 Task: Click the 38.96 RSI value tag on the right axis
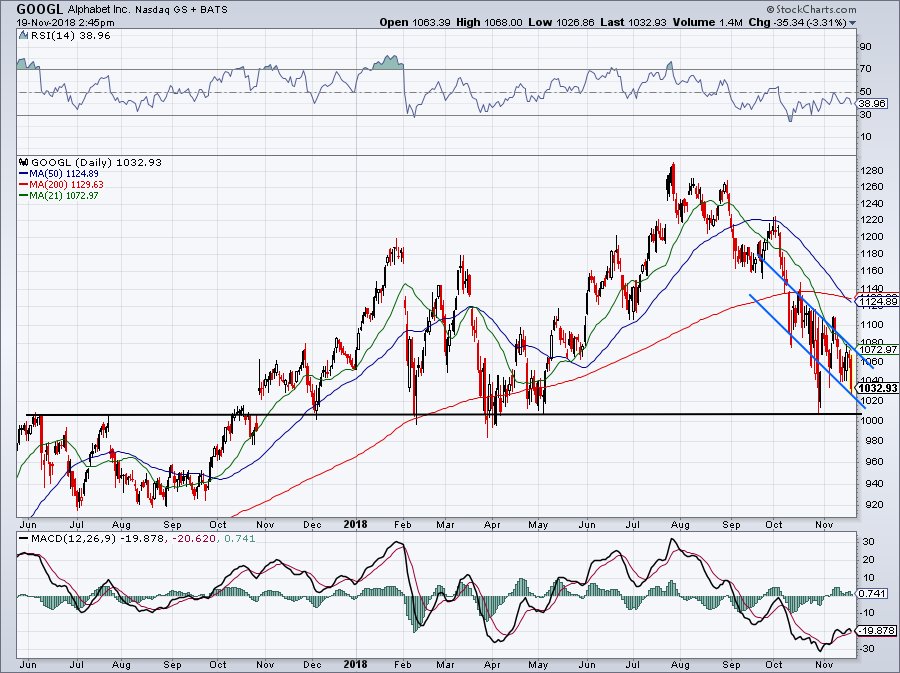click(872, 104)
